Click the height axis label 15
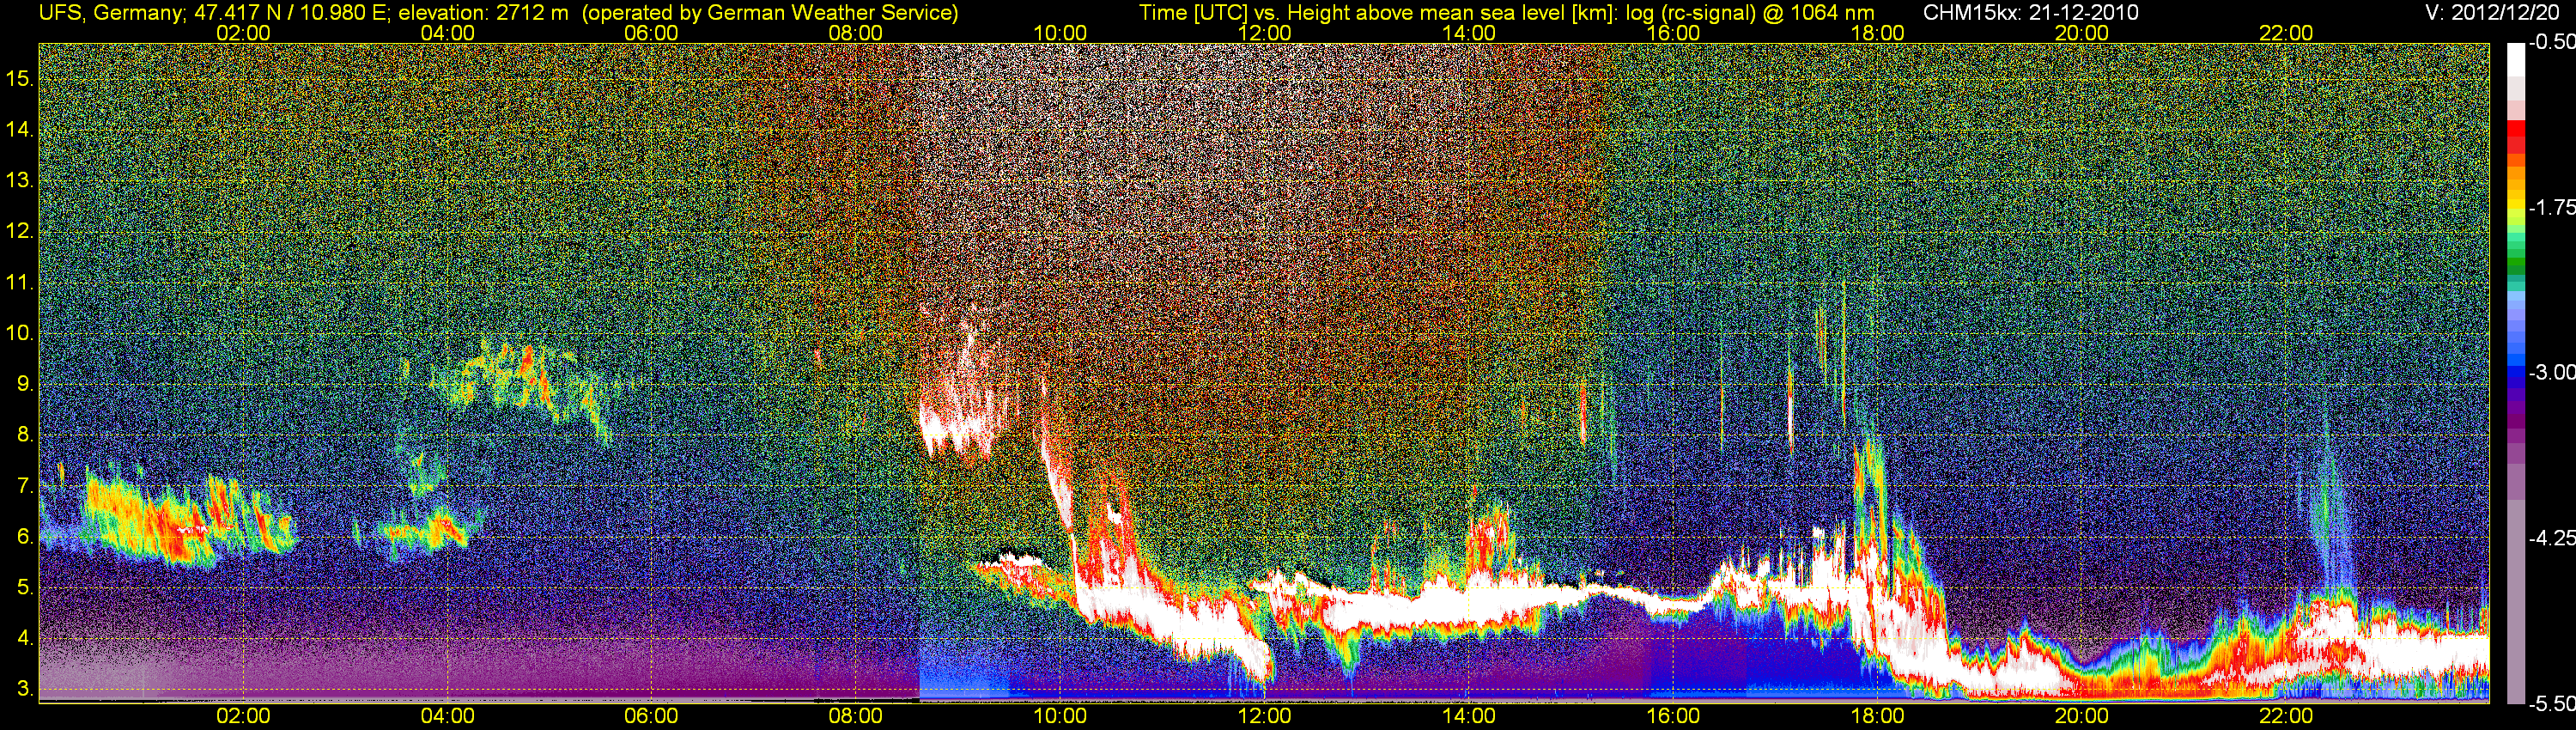Screen dimensions: 2576x730 pos(19,78)
